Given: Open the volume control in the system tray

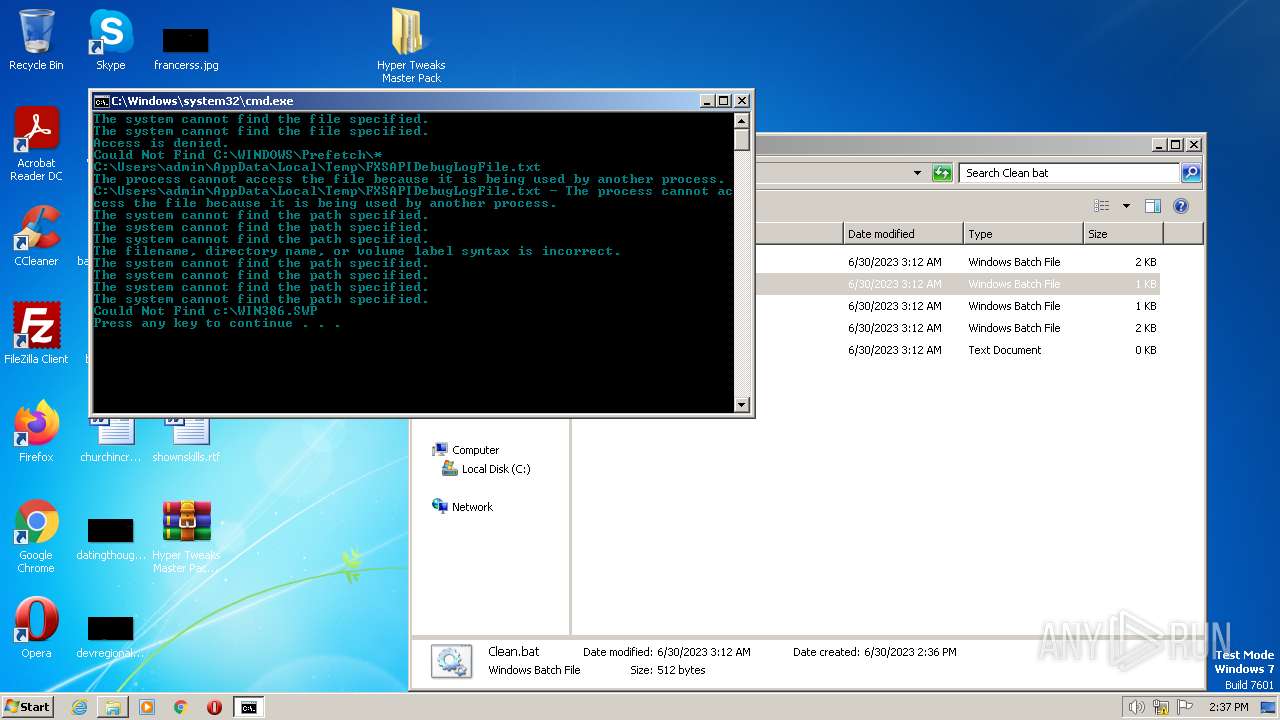Looking at the screenshot, I should [x=1136, y=707].
